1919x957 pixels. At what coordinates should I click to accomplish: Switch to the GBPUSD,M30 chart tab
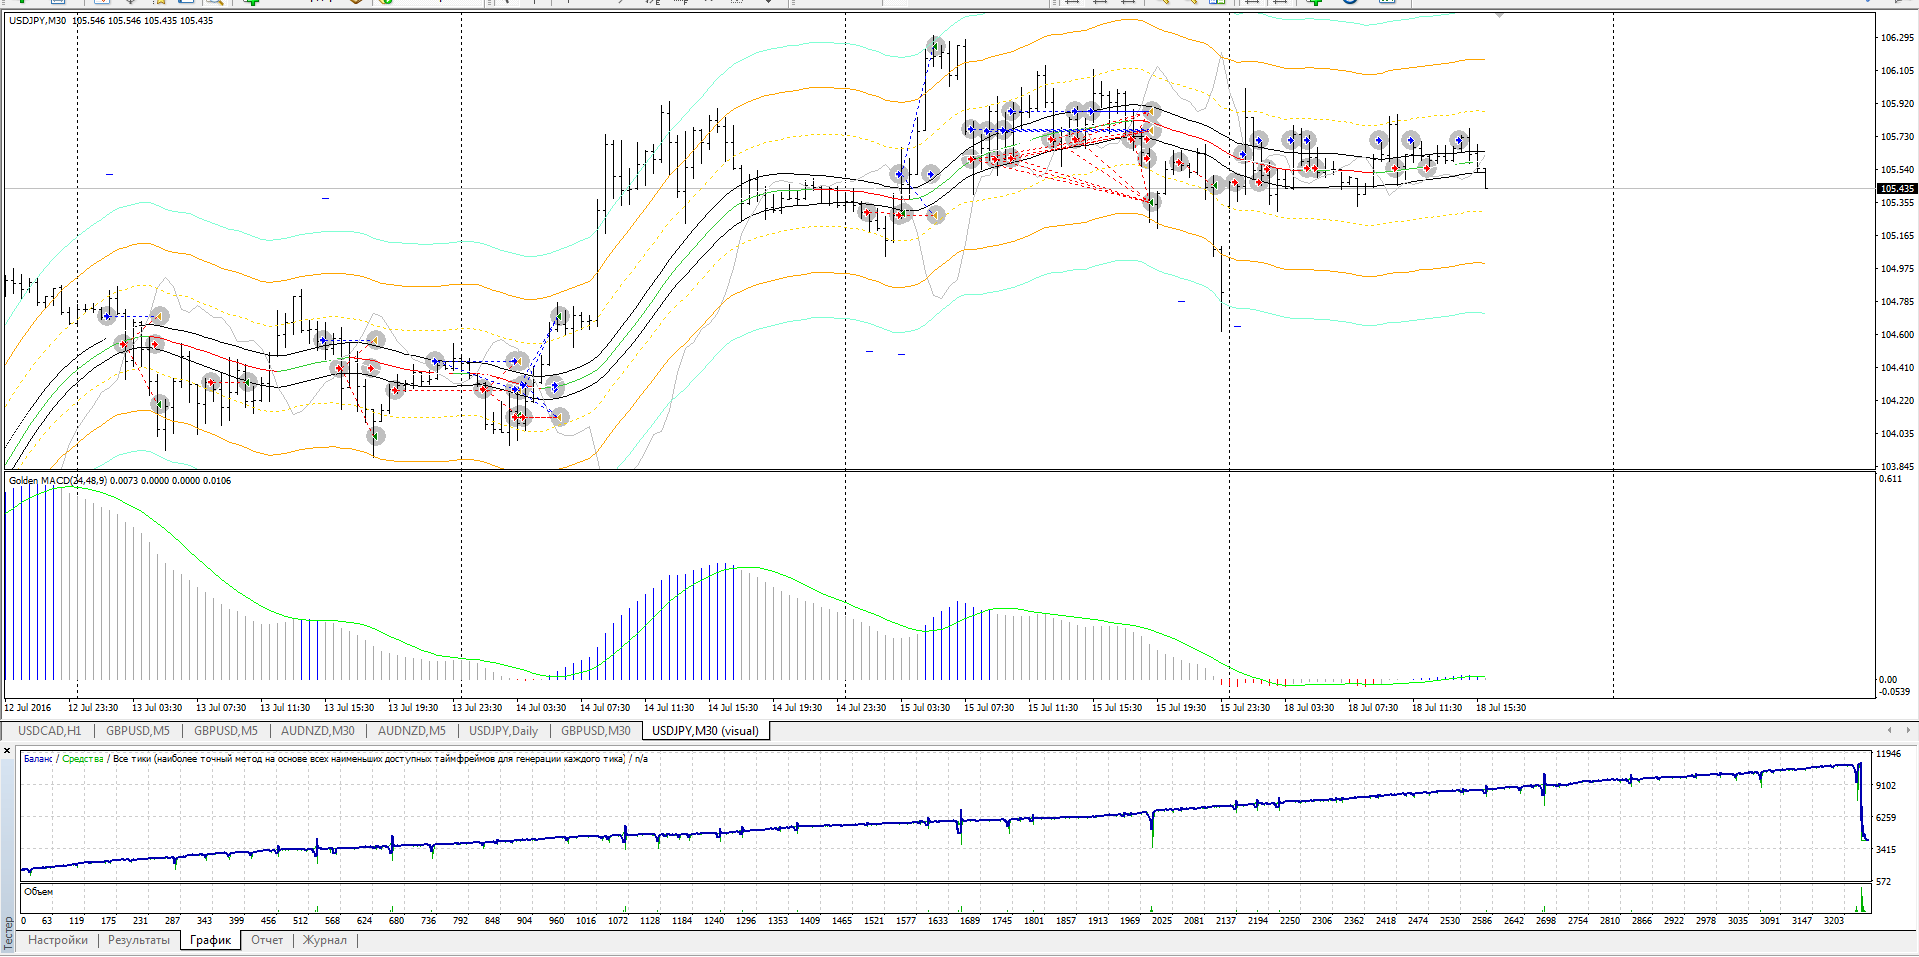tap(596, 731)
